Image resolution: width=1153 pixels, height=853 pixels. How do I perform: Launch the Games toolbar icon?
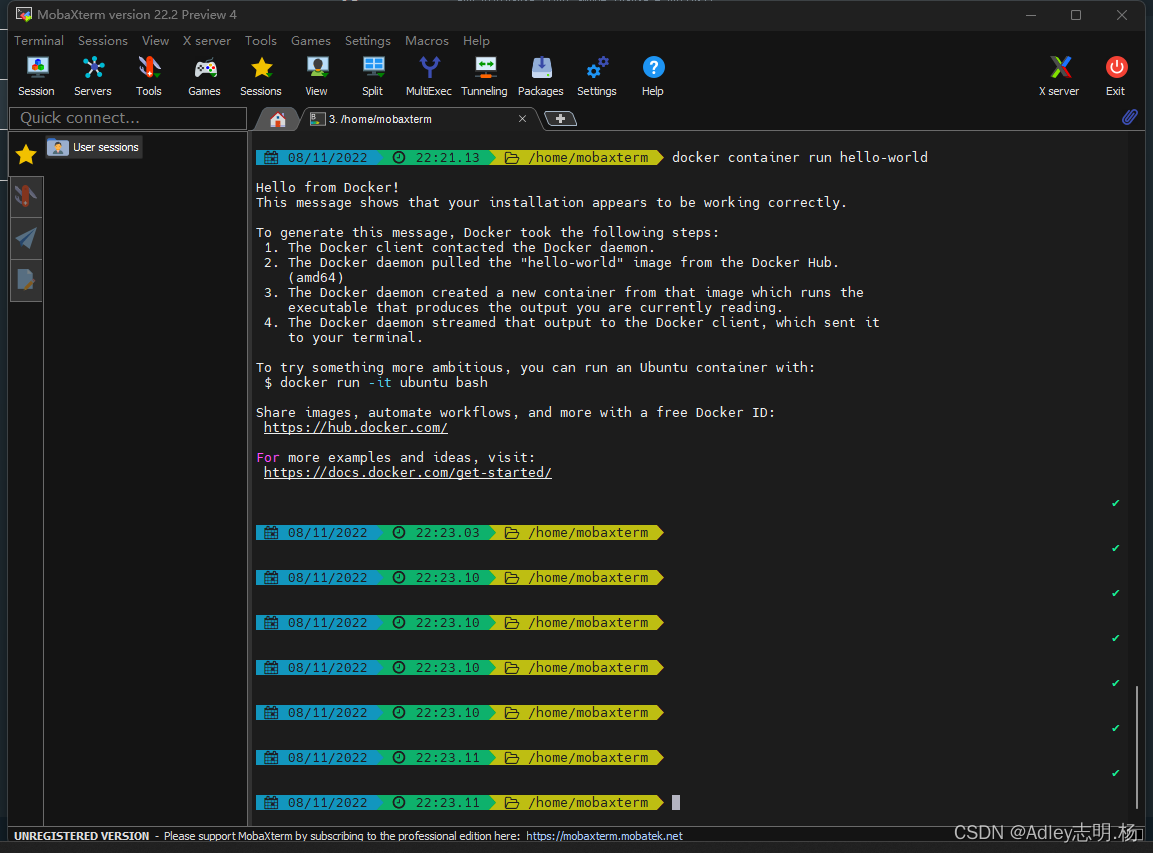pos(204,76)
